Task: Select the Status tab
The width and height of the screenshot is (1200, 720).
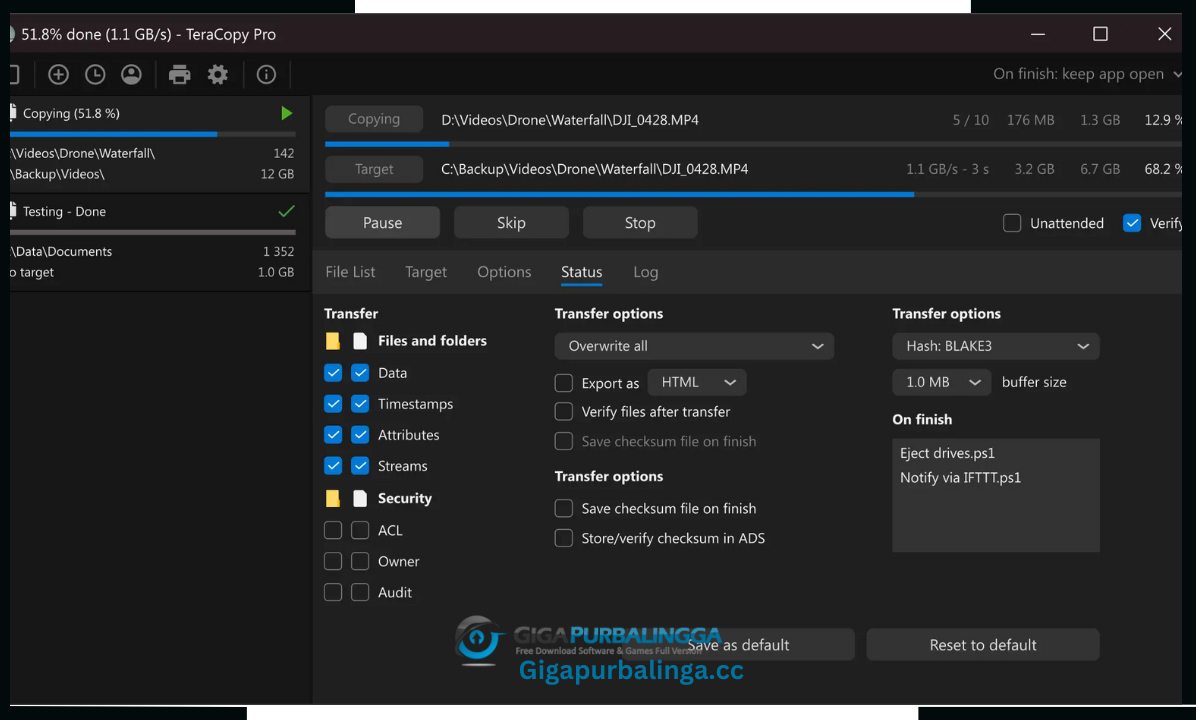Action: (582, 272)
